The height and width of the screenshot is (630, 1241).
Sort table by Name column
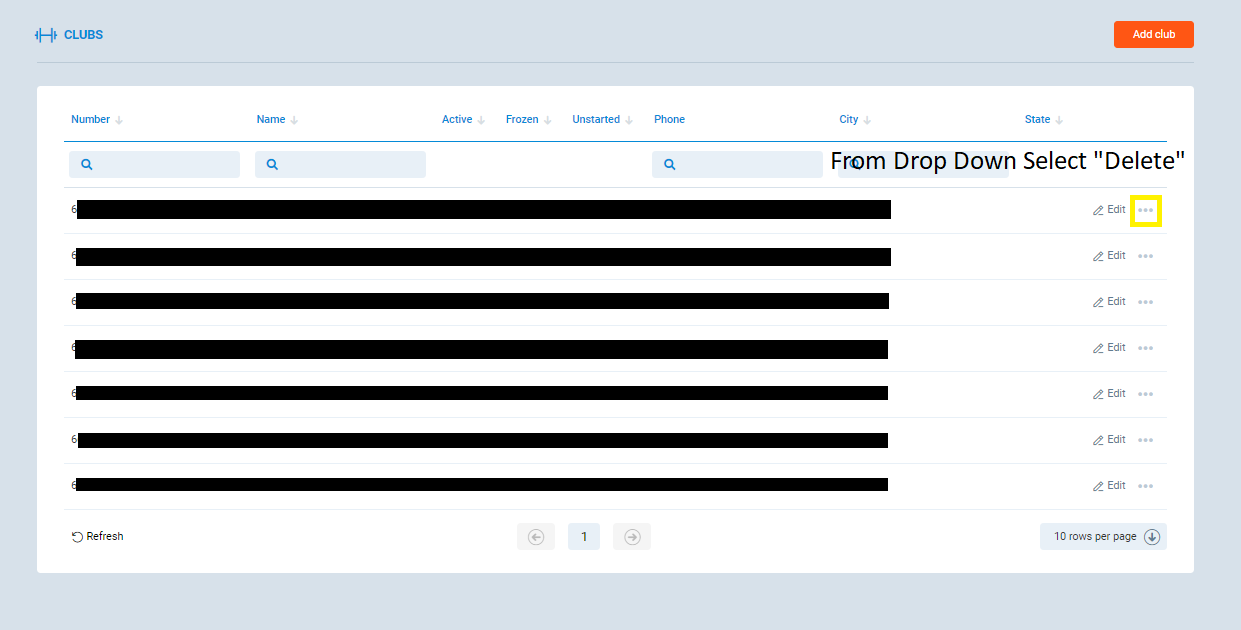click(x=271, y=119)
